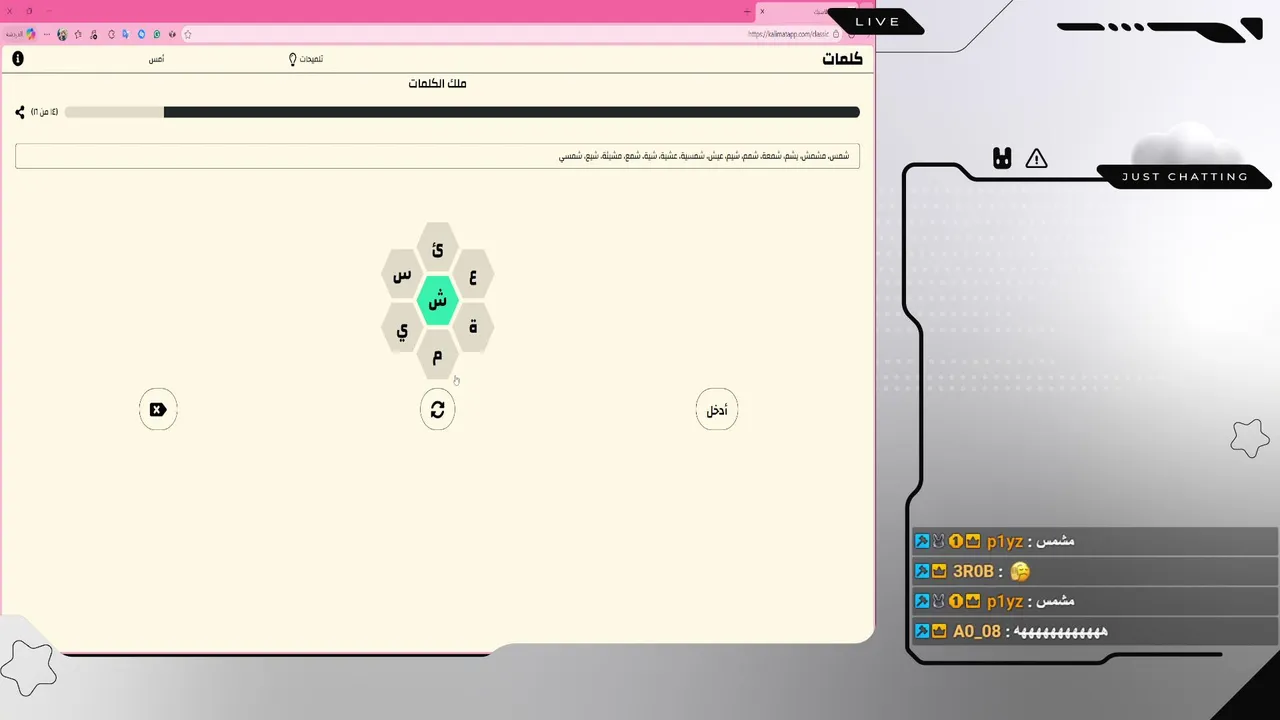Open the share icon beside progress bar
Screen dimensions: 1280x720
[x=20, y=112]
